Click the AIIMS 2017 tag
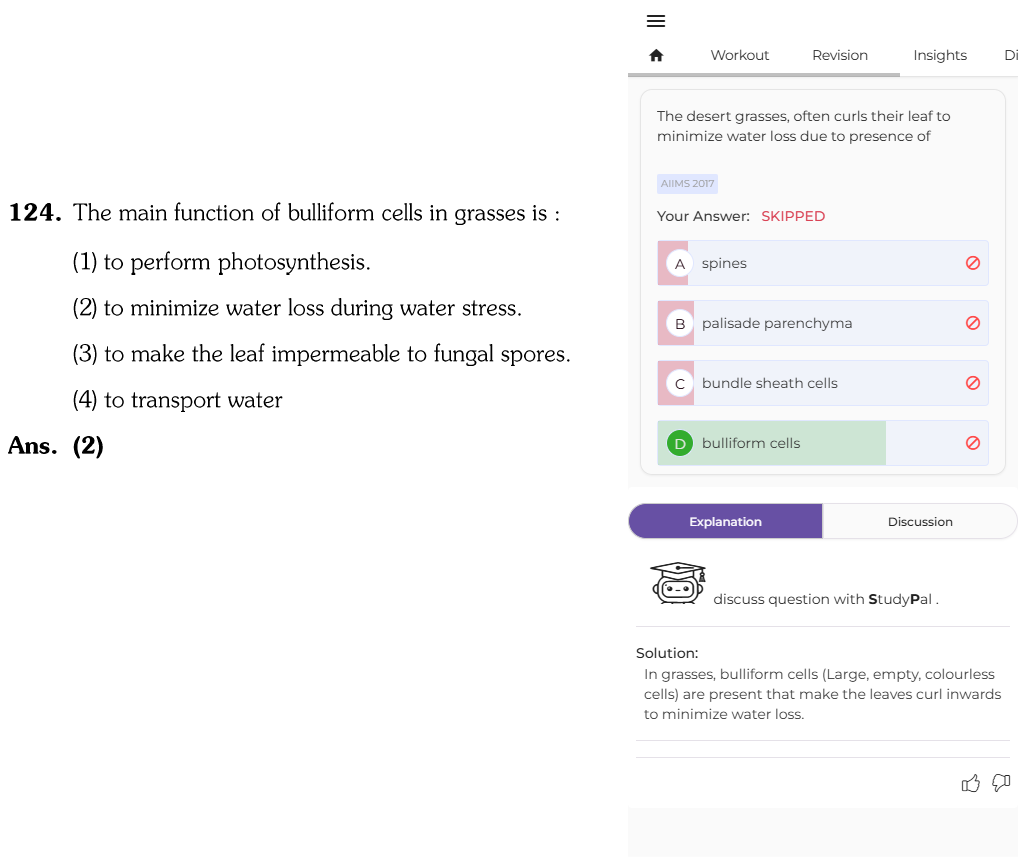The image size is (1018, 857). point(687,184)
